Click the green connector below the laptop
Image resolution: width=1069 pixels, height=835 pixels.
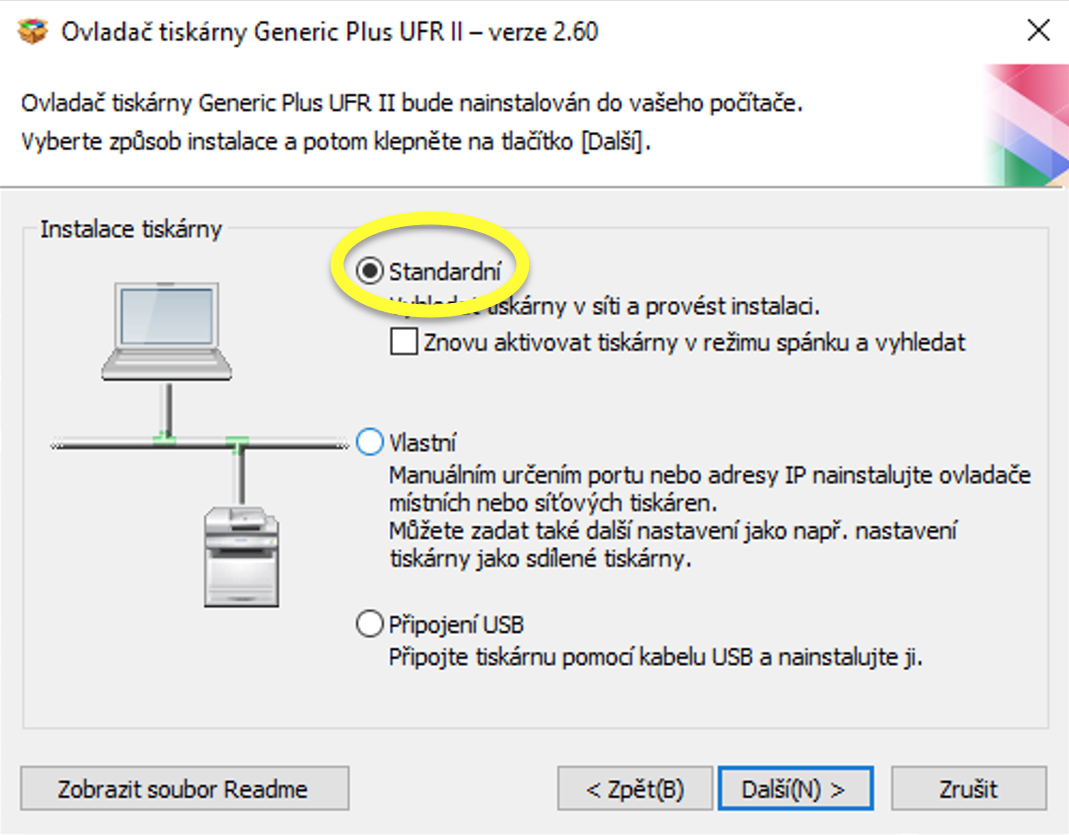(x=165, y=439)
